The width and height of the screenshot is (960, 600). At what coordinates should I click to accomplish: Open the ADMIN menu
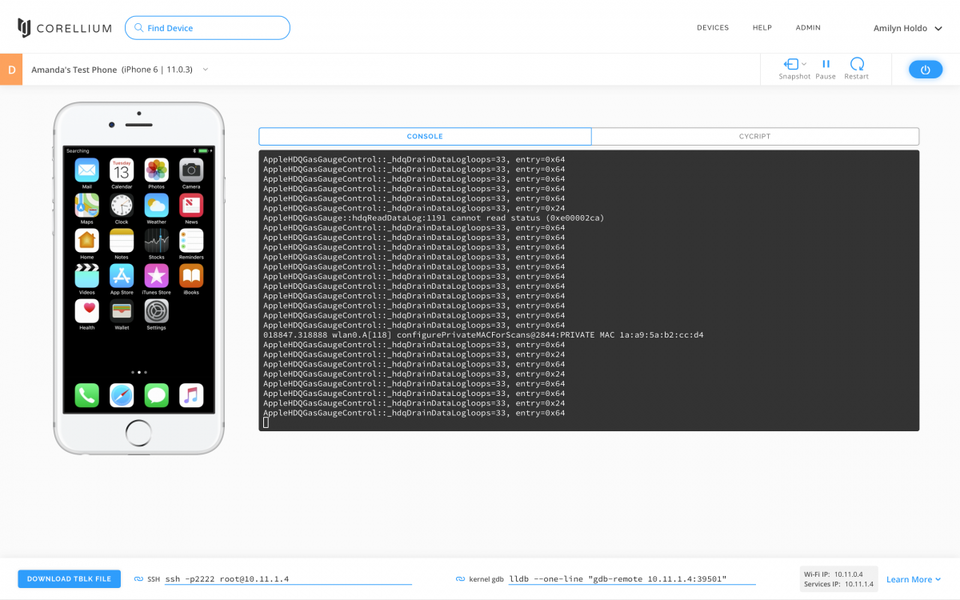tap(808, 28)
